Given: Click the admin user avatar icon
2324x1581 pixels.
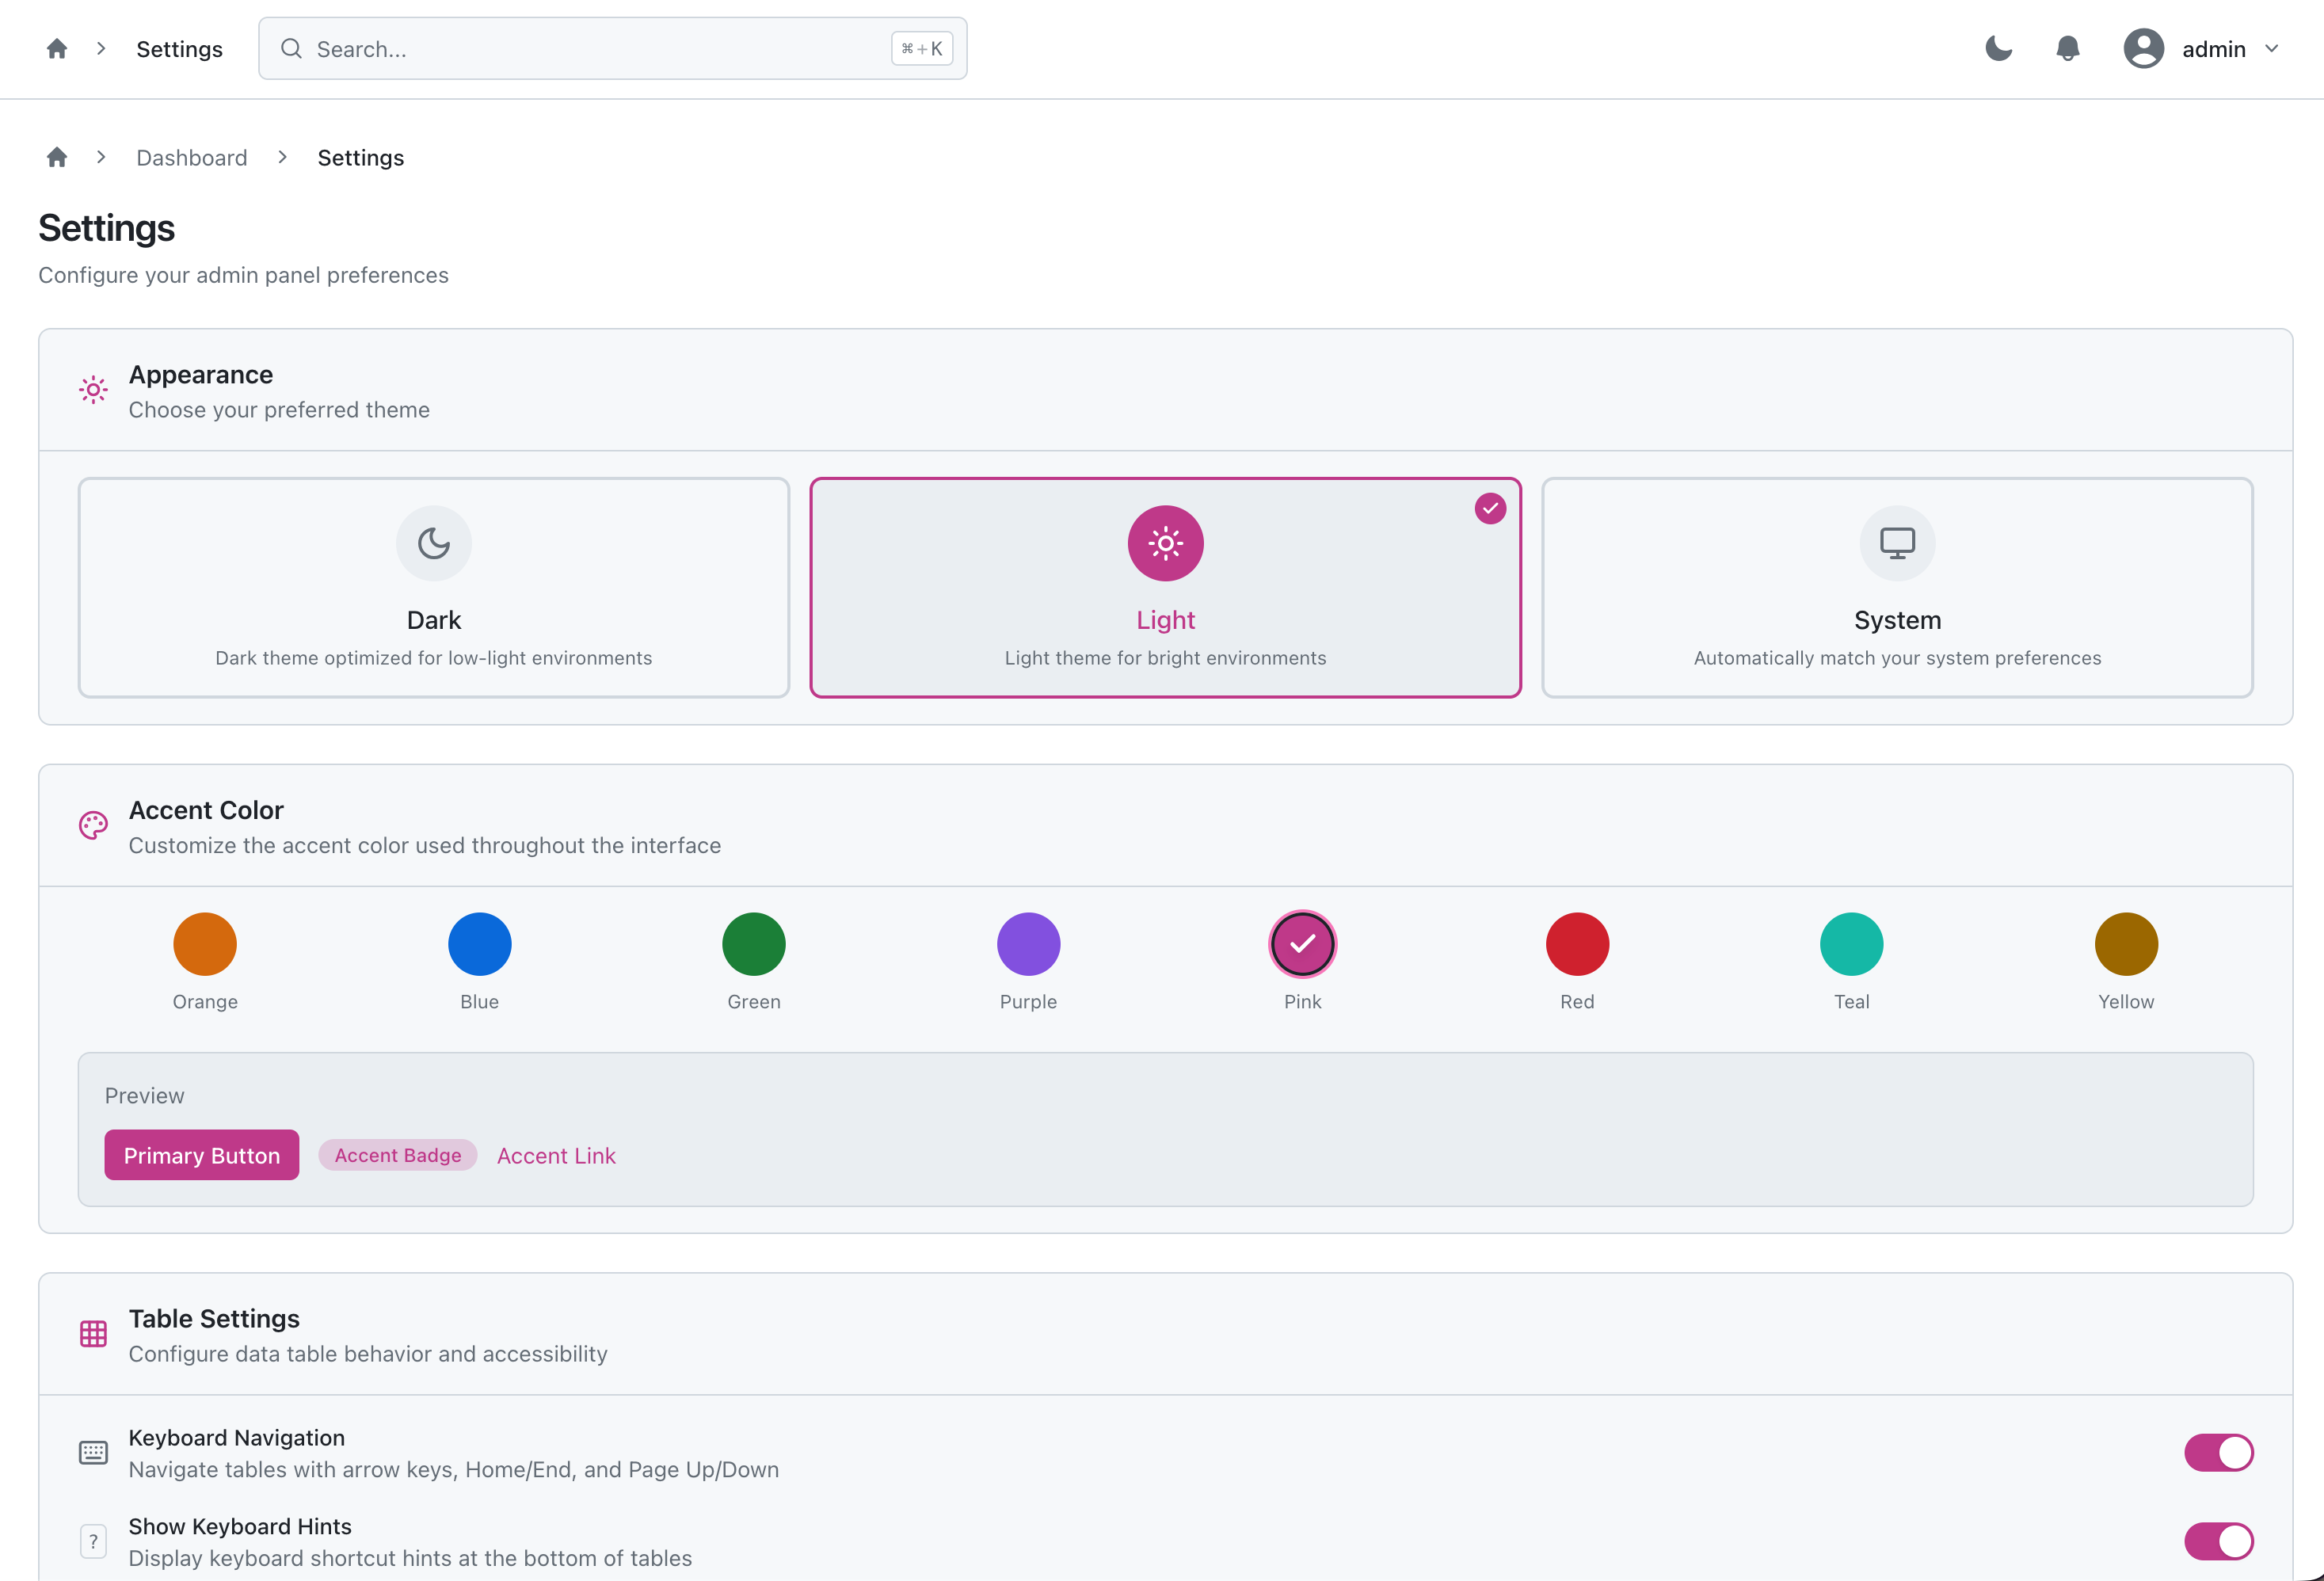Looking at the screenshot, I should click(2143, 48).
